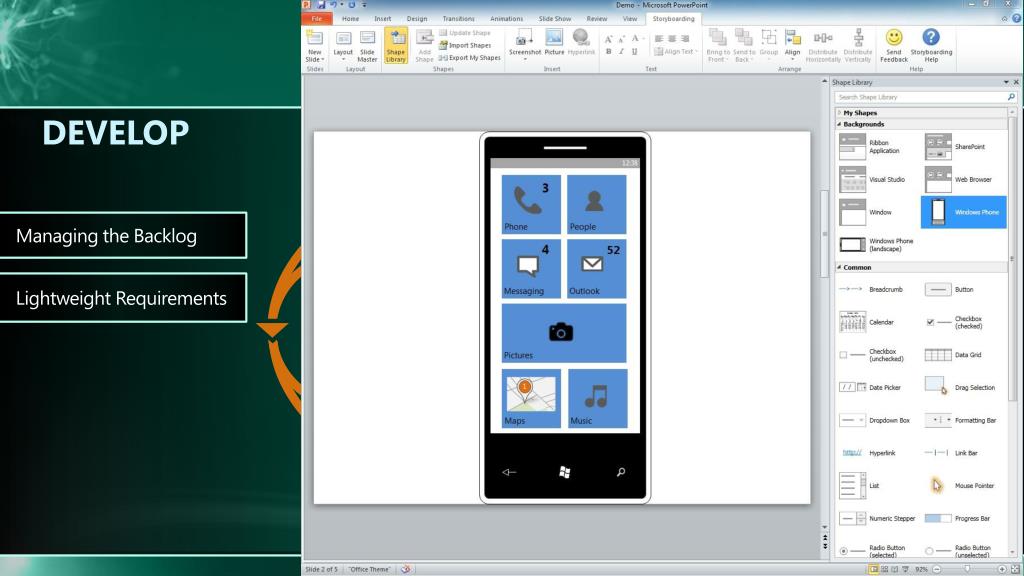The width and height of the screenshot is (1024, 576).
Task: Click the zoom slider in status bar
Action: click(x=965, y=570)
